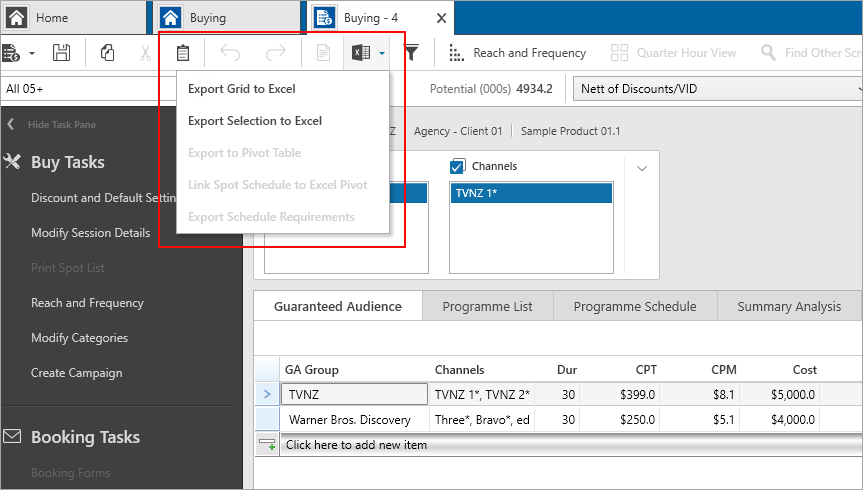The height and width of the screenshot is (490, 863).
Task: Click the TVNZ 1*, TVNZ 2* channels cell
Action: pyautogui.click(x=482, y=394)
